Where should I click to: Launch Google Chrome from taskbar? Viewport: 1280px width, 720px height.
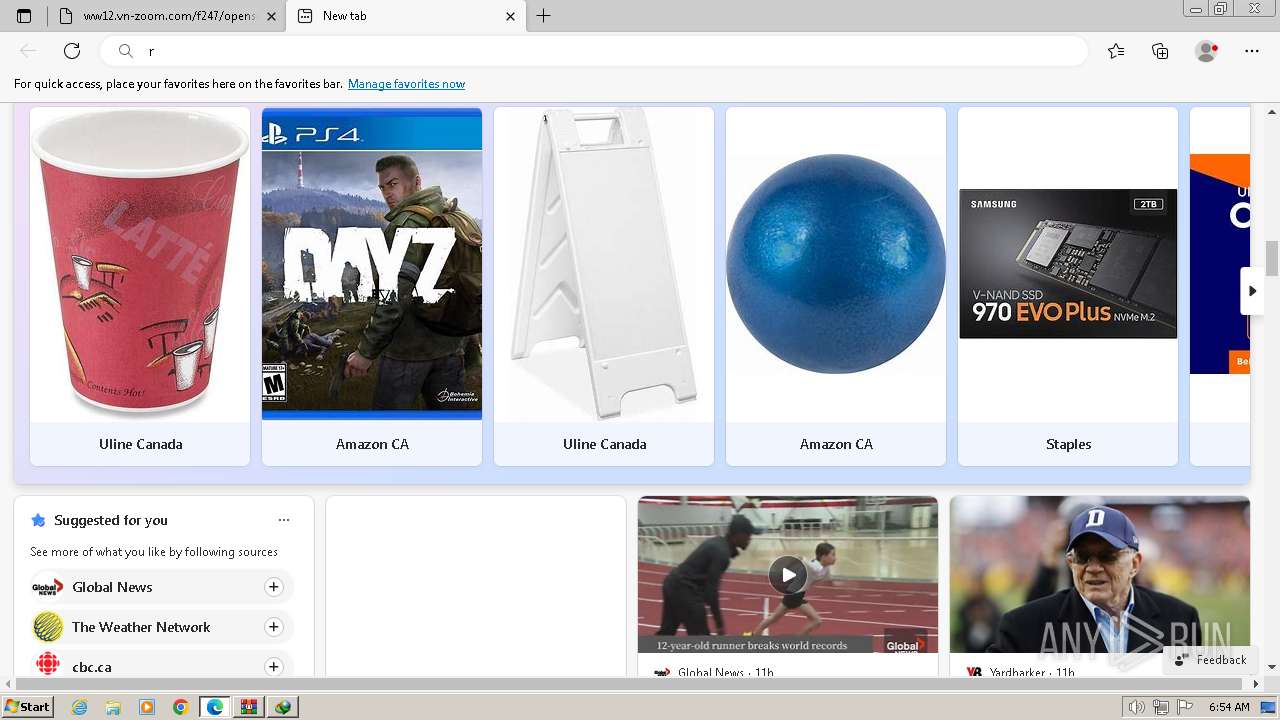[x=181, y=707]
